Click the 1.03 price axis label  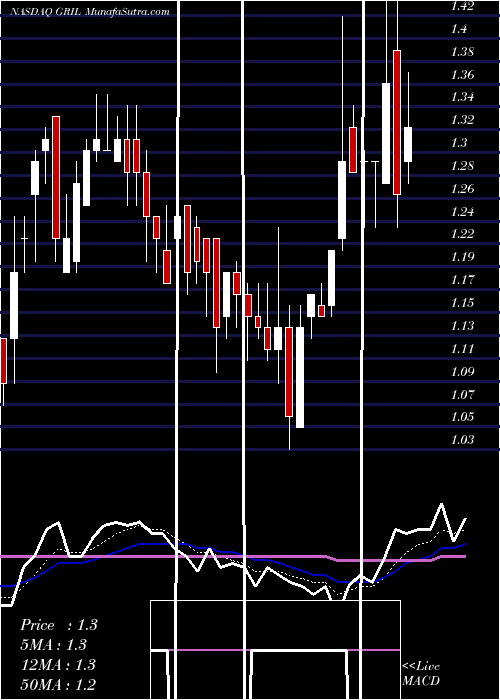click(462, 439)
